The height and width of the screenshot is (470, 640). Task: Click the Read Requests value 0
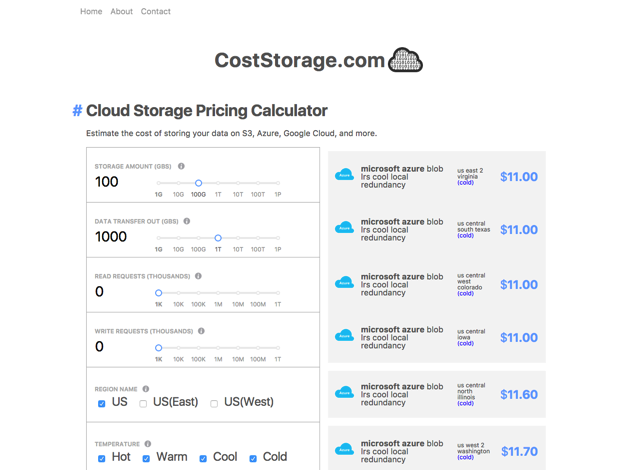(x=99, y=292)
